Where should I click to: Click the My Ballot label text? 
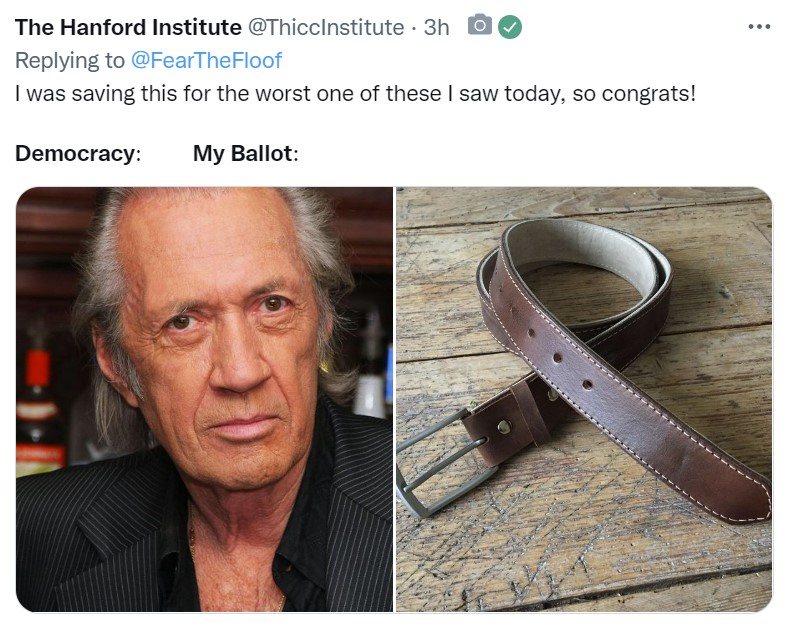point(246,153)
